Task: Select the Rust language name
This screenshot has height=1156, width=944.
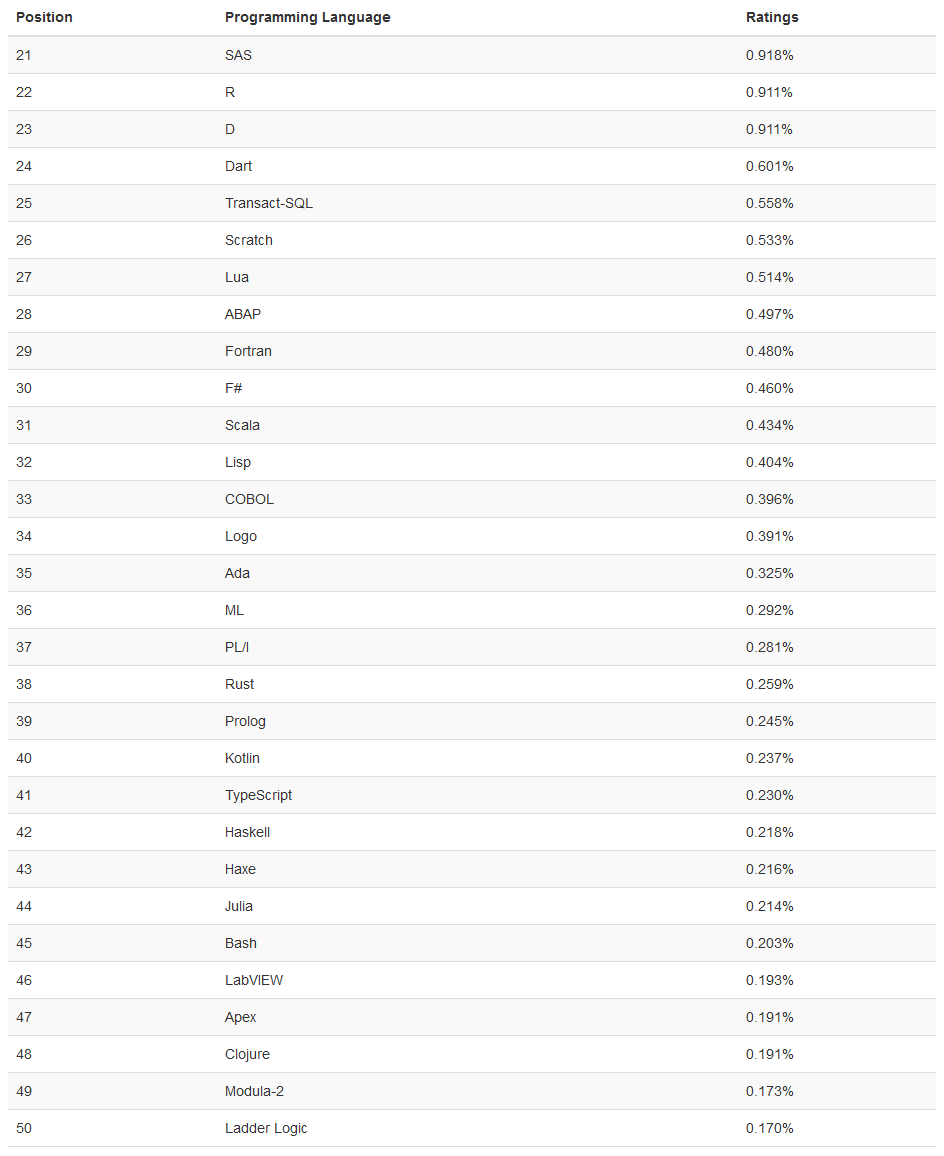Action: (x=239, y=684)
